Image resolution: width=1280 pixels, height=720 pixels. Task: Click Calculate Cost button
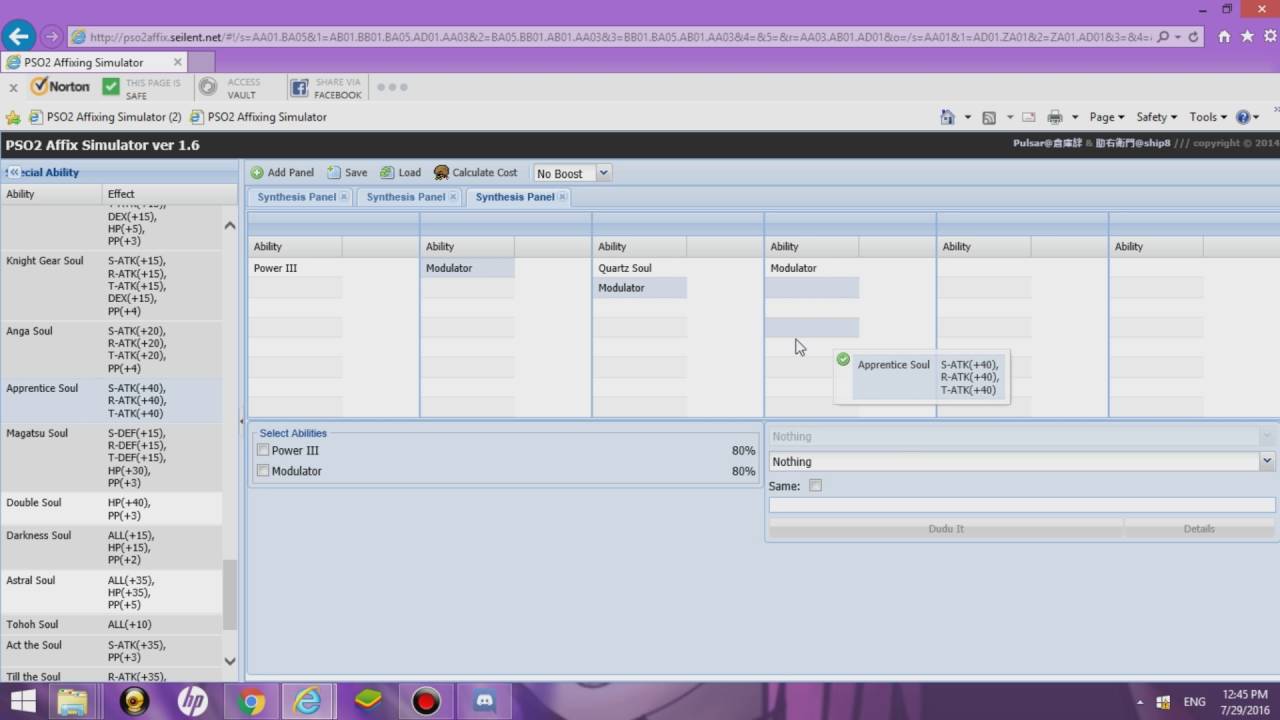pyautogui.click(x=475, y=172)
